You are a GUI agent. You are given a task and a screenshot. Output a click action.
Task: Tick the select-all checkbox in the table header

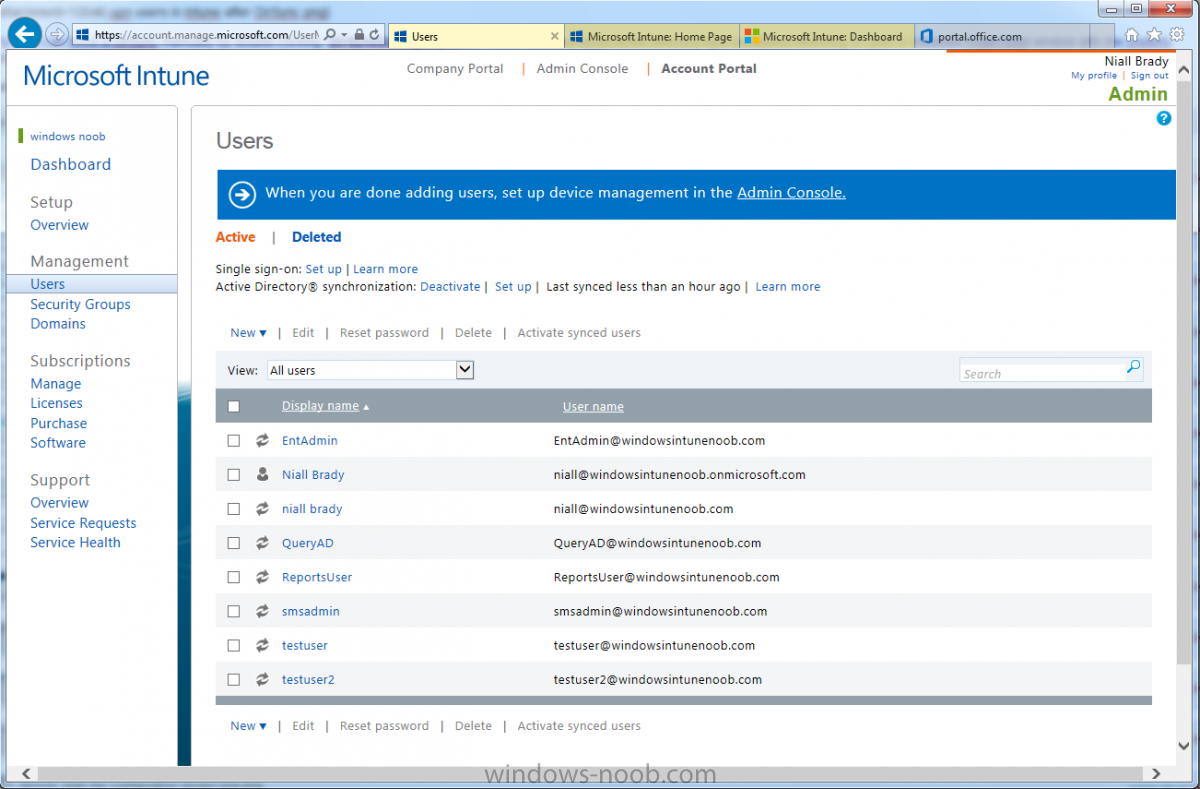click(x=234, y=406)
